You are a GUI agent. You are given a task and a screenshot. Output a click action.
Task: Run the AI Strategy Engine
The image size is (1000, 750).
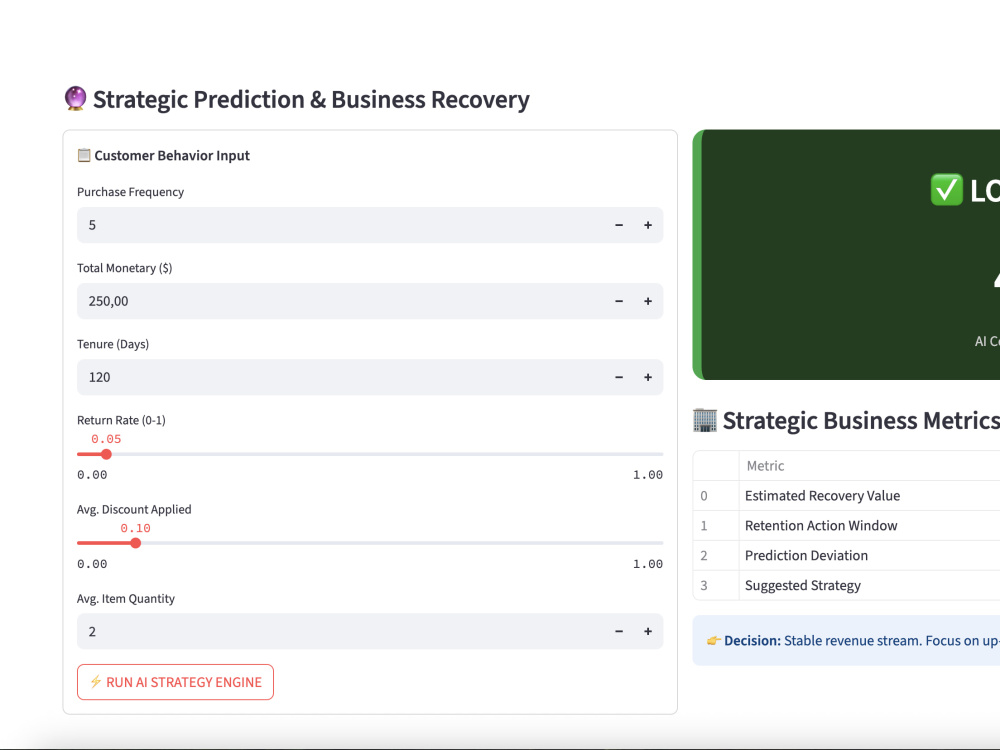[x=175, y=682]
